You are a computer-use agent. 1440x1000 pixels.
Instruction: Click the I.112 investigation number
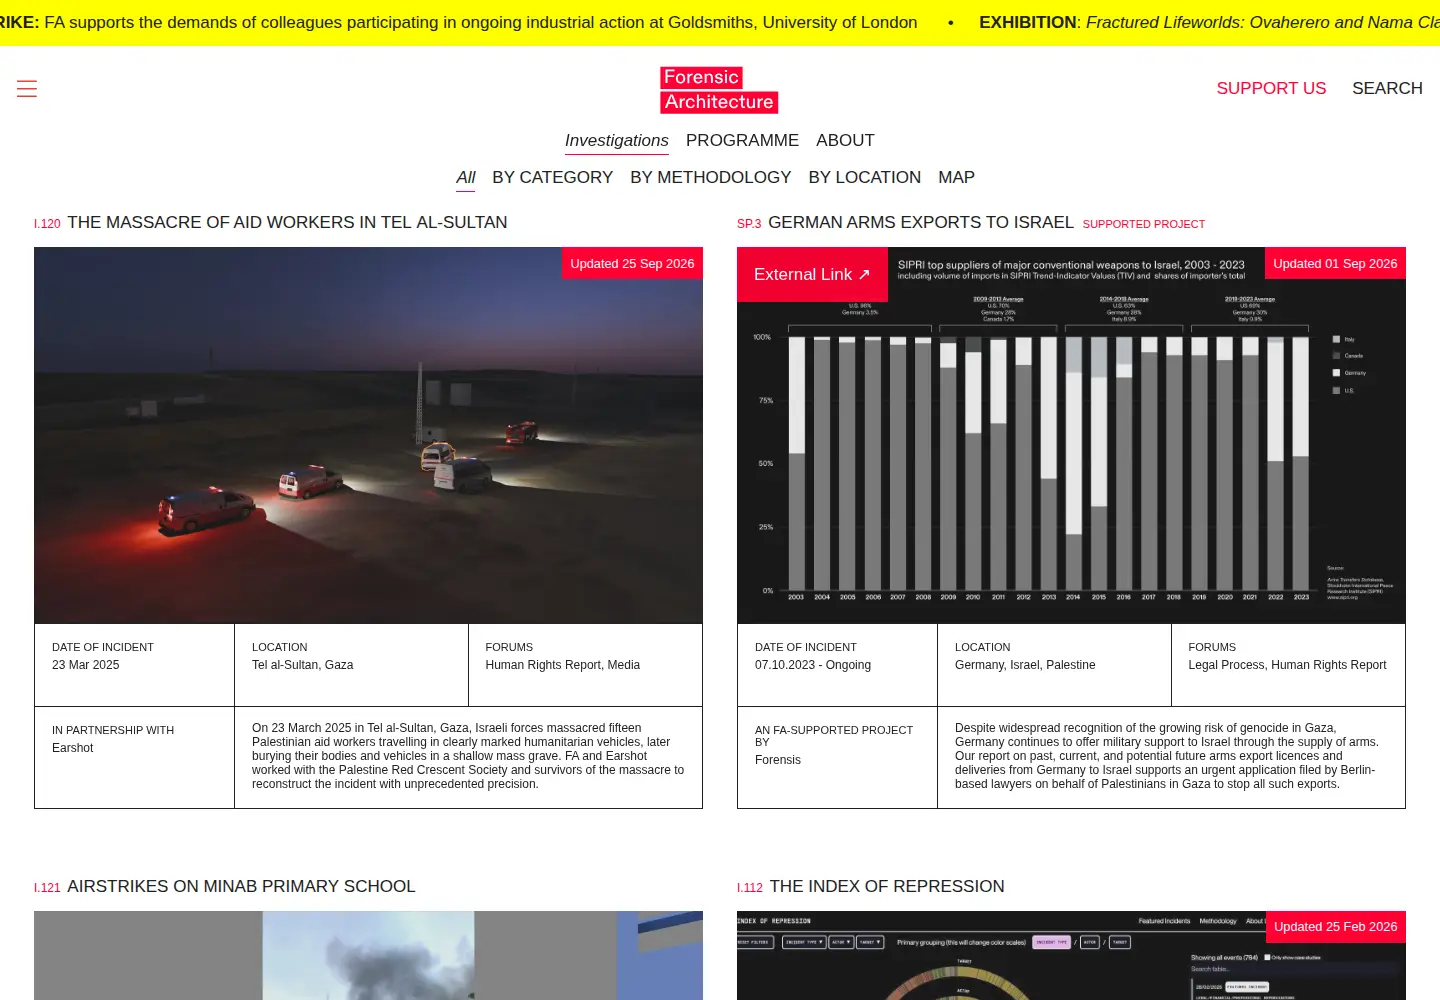pos(750,888)
